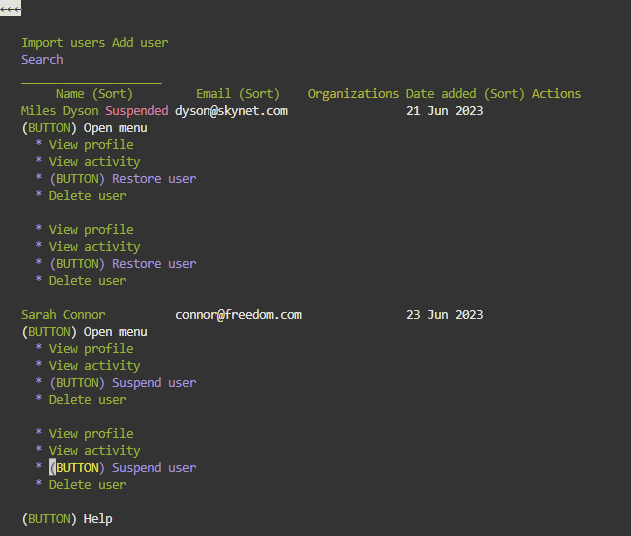The height and width of the screenshot is (536, 631).
Task: Restore user button in Miles Dyson's duplicate second list
Action: coord(123,264)
